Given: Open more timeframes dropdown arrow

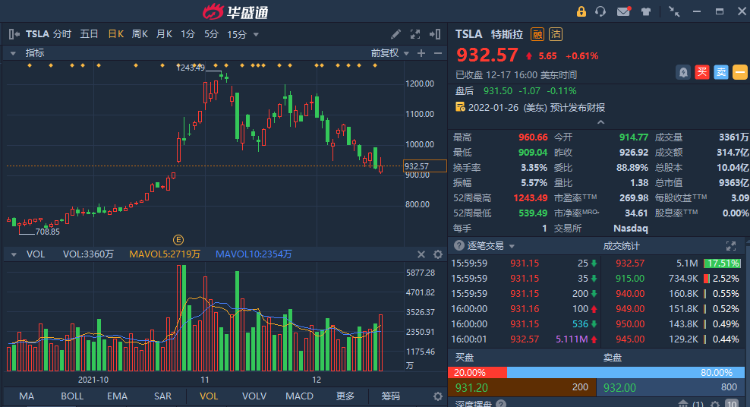Looking at the screenshot, I should (256, 34).
